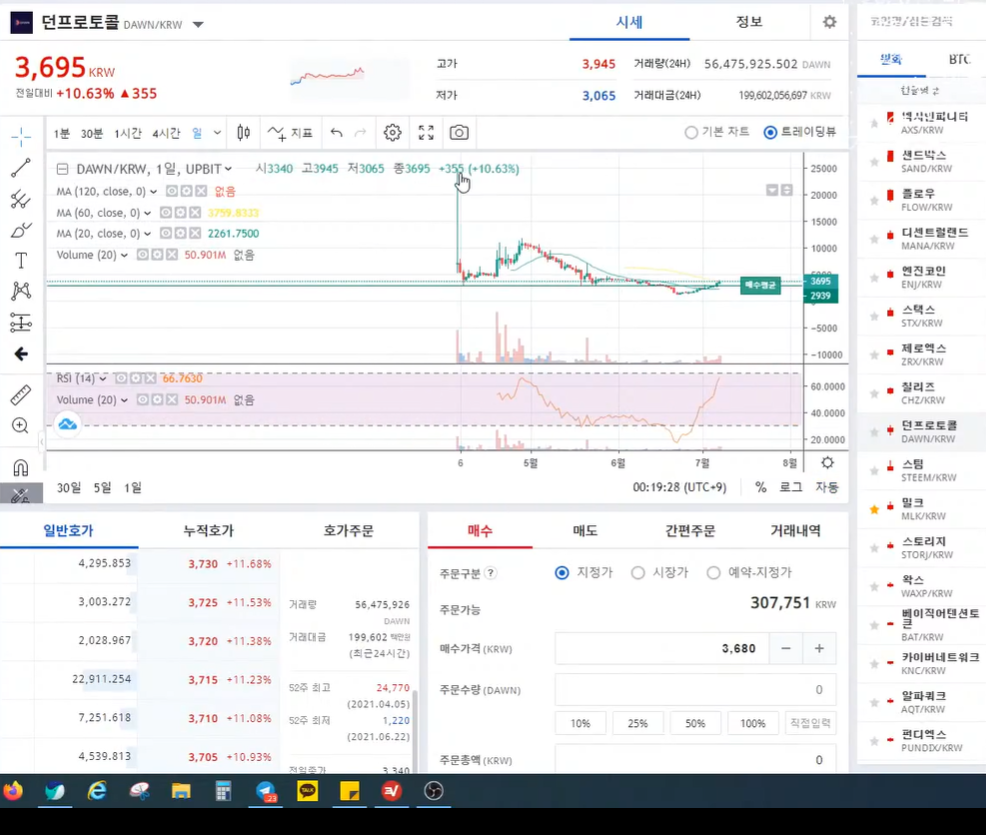
Task: Select the ruler measure tool
Action: click(x=21, y=395)
